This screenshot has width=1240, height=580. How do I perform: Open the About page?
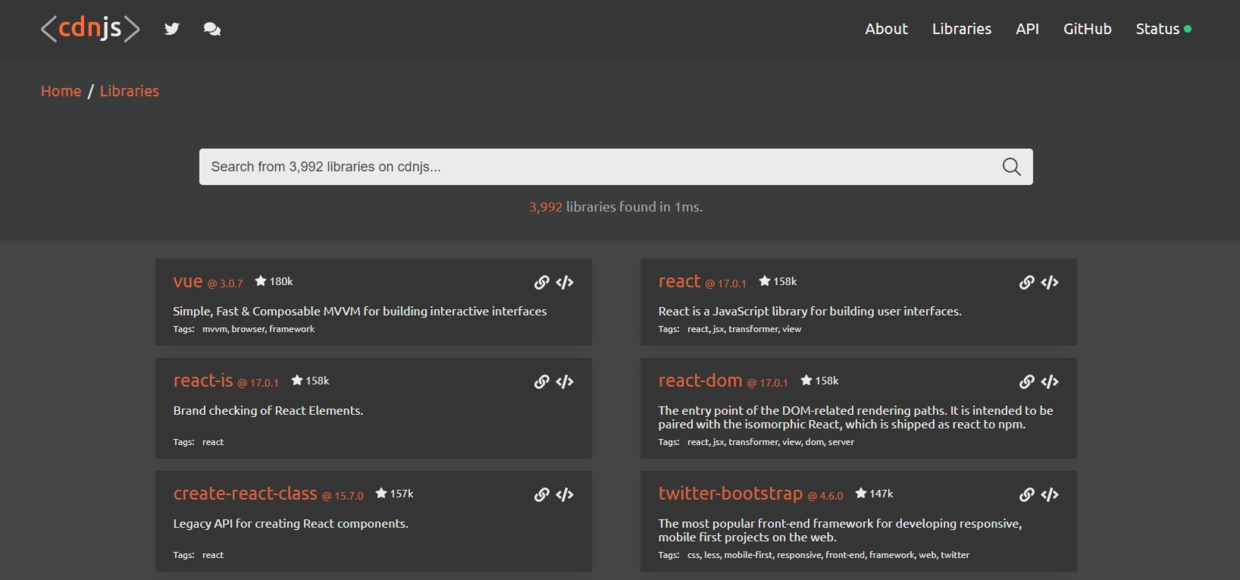(886, 29)
